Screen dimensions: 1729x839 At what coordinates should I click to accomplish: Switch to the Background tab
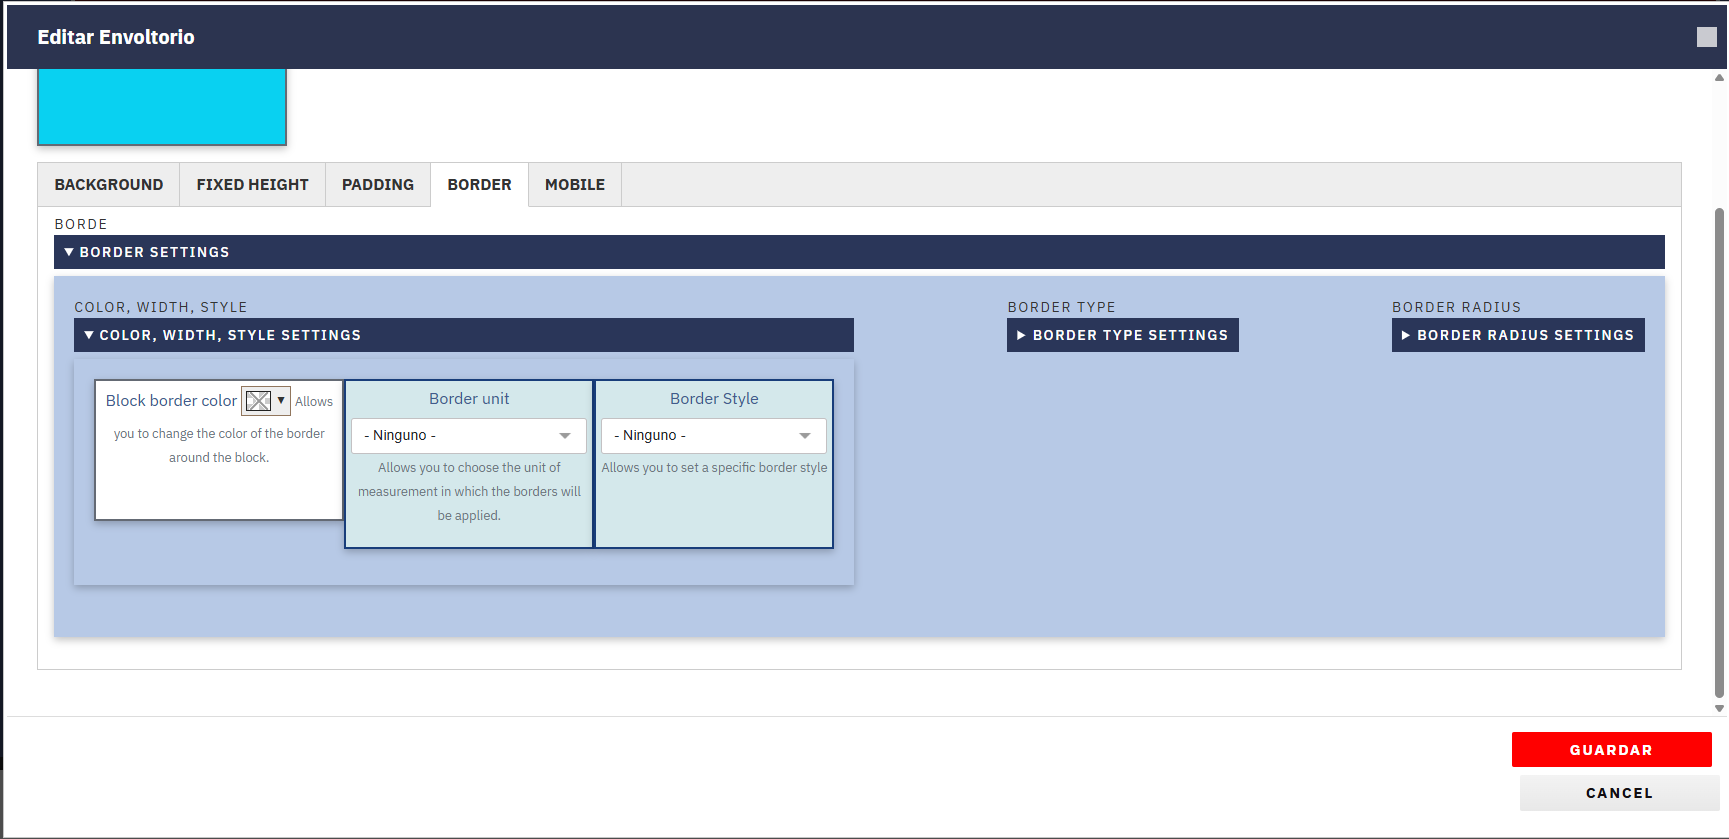point(109,185)
